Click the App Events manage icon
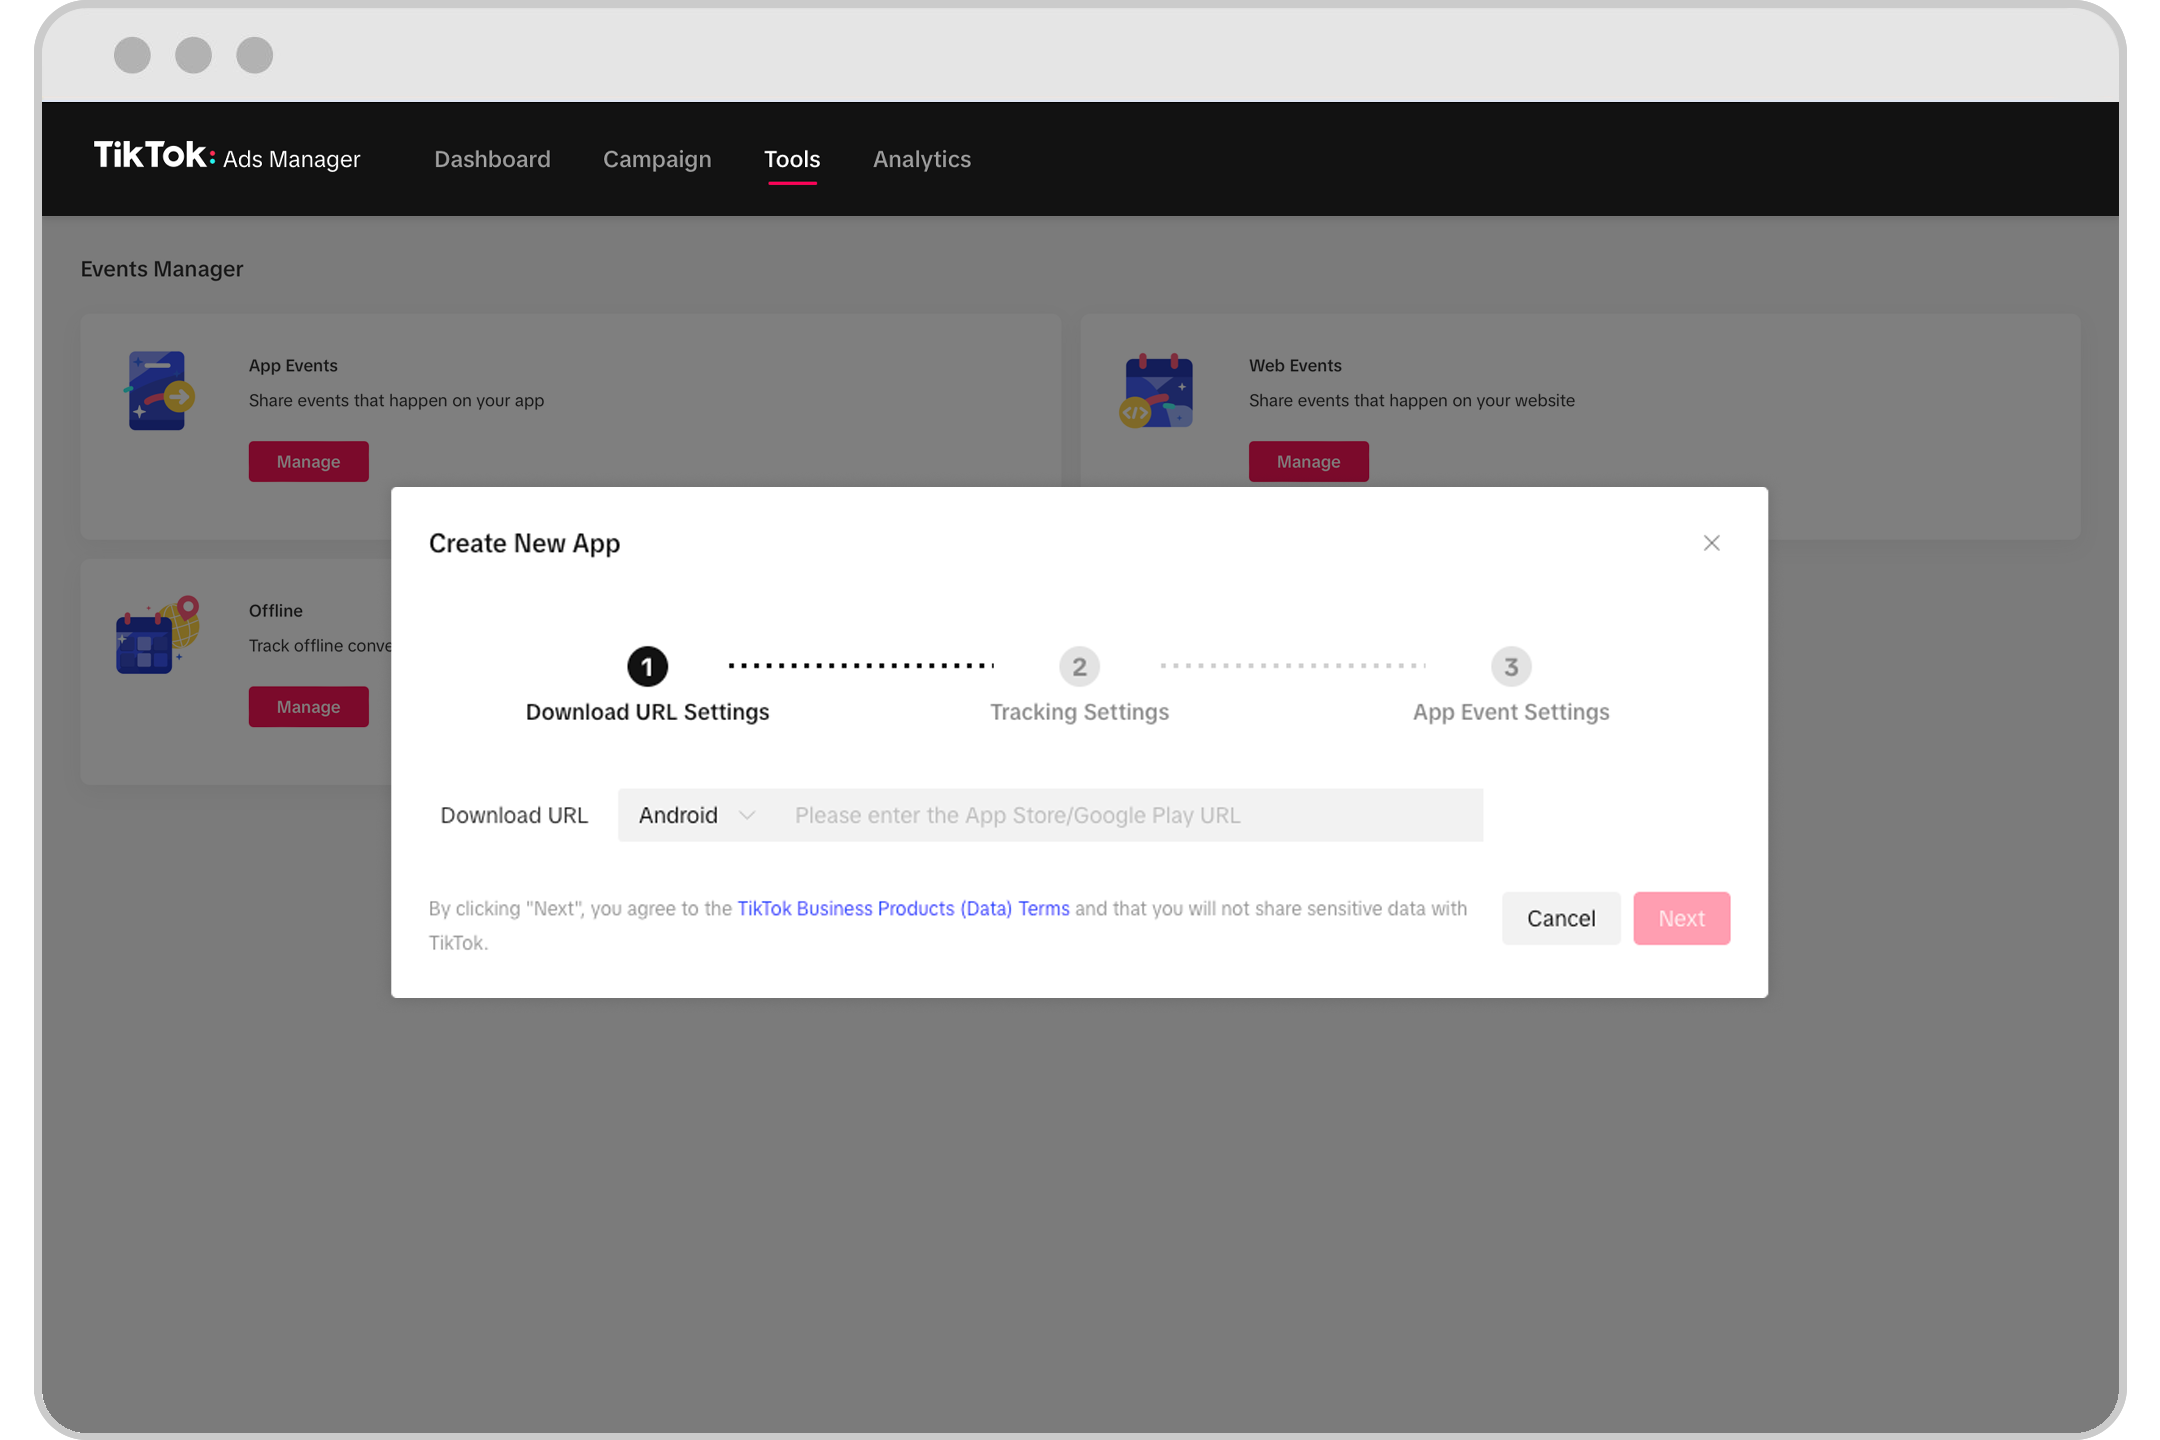 coord(309,461)
